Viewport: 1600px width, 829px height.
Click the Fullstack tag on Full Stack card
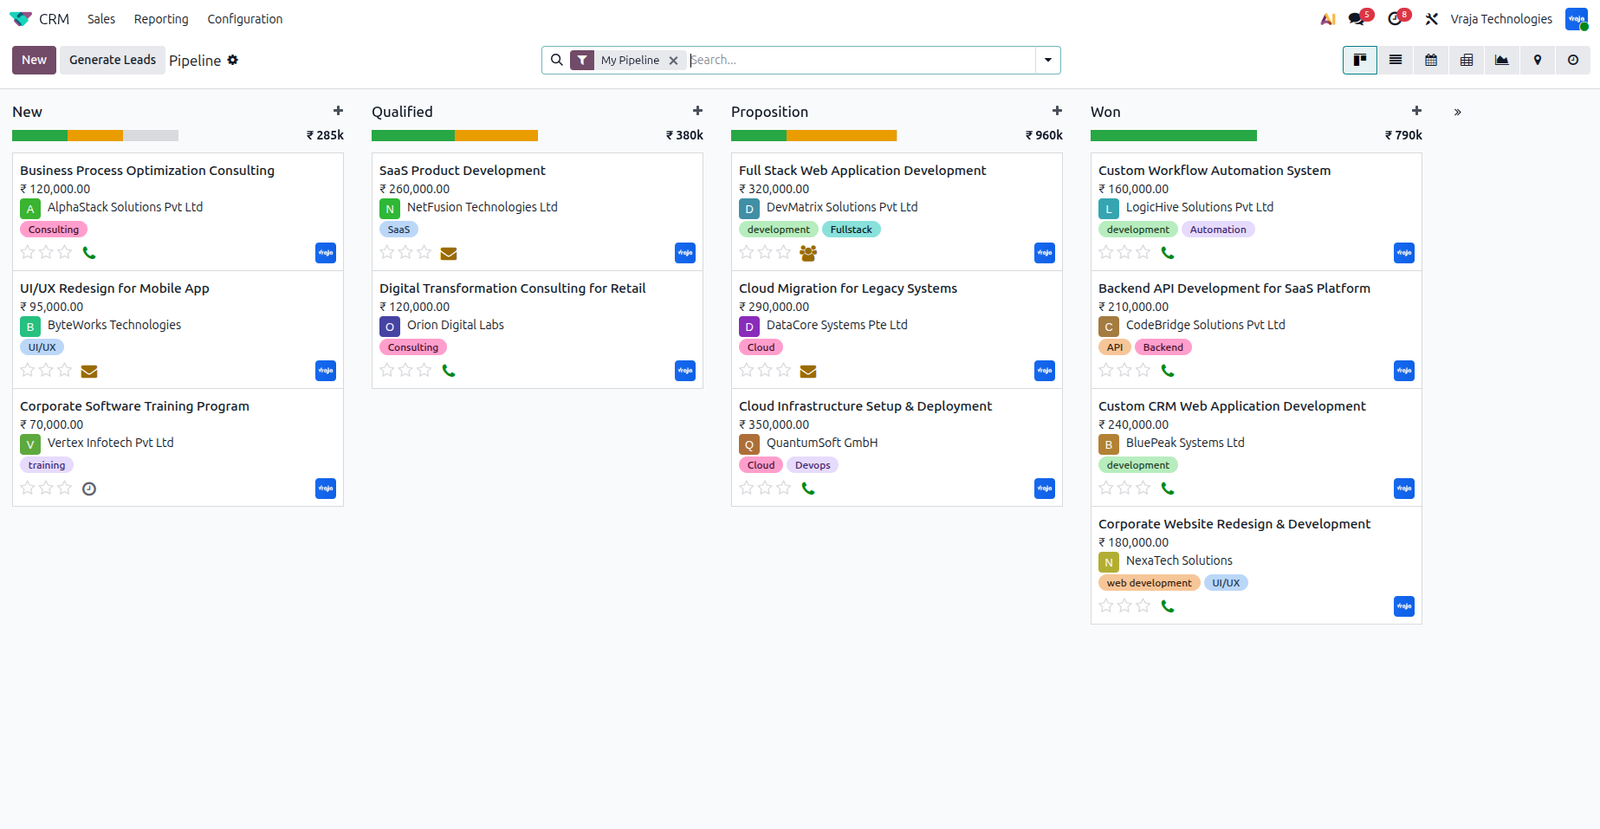click(x=851, y=230)
